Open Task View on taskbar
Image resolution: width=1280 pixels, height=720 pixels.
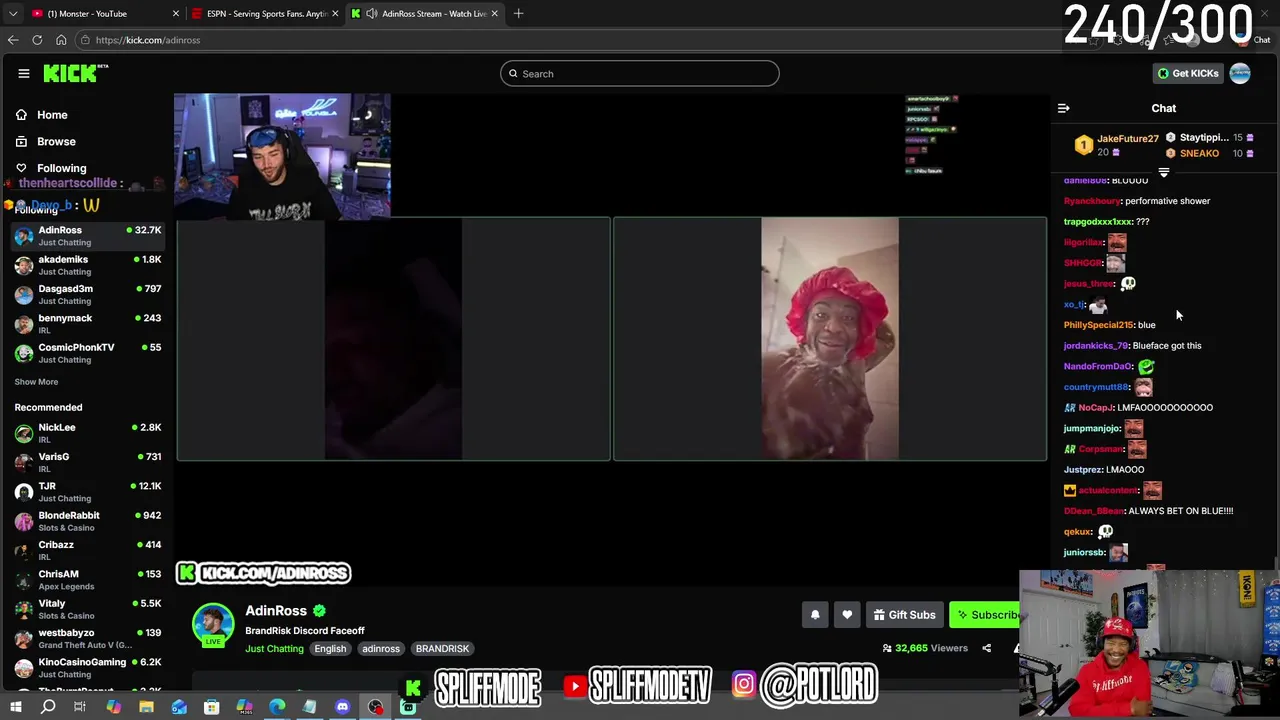80,708
